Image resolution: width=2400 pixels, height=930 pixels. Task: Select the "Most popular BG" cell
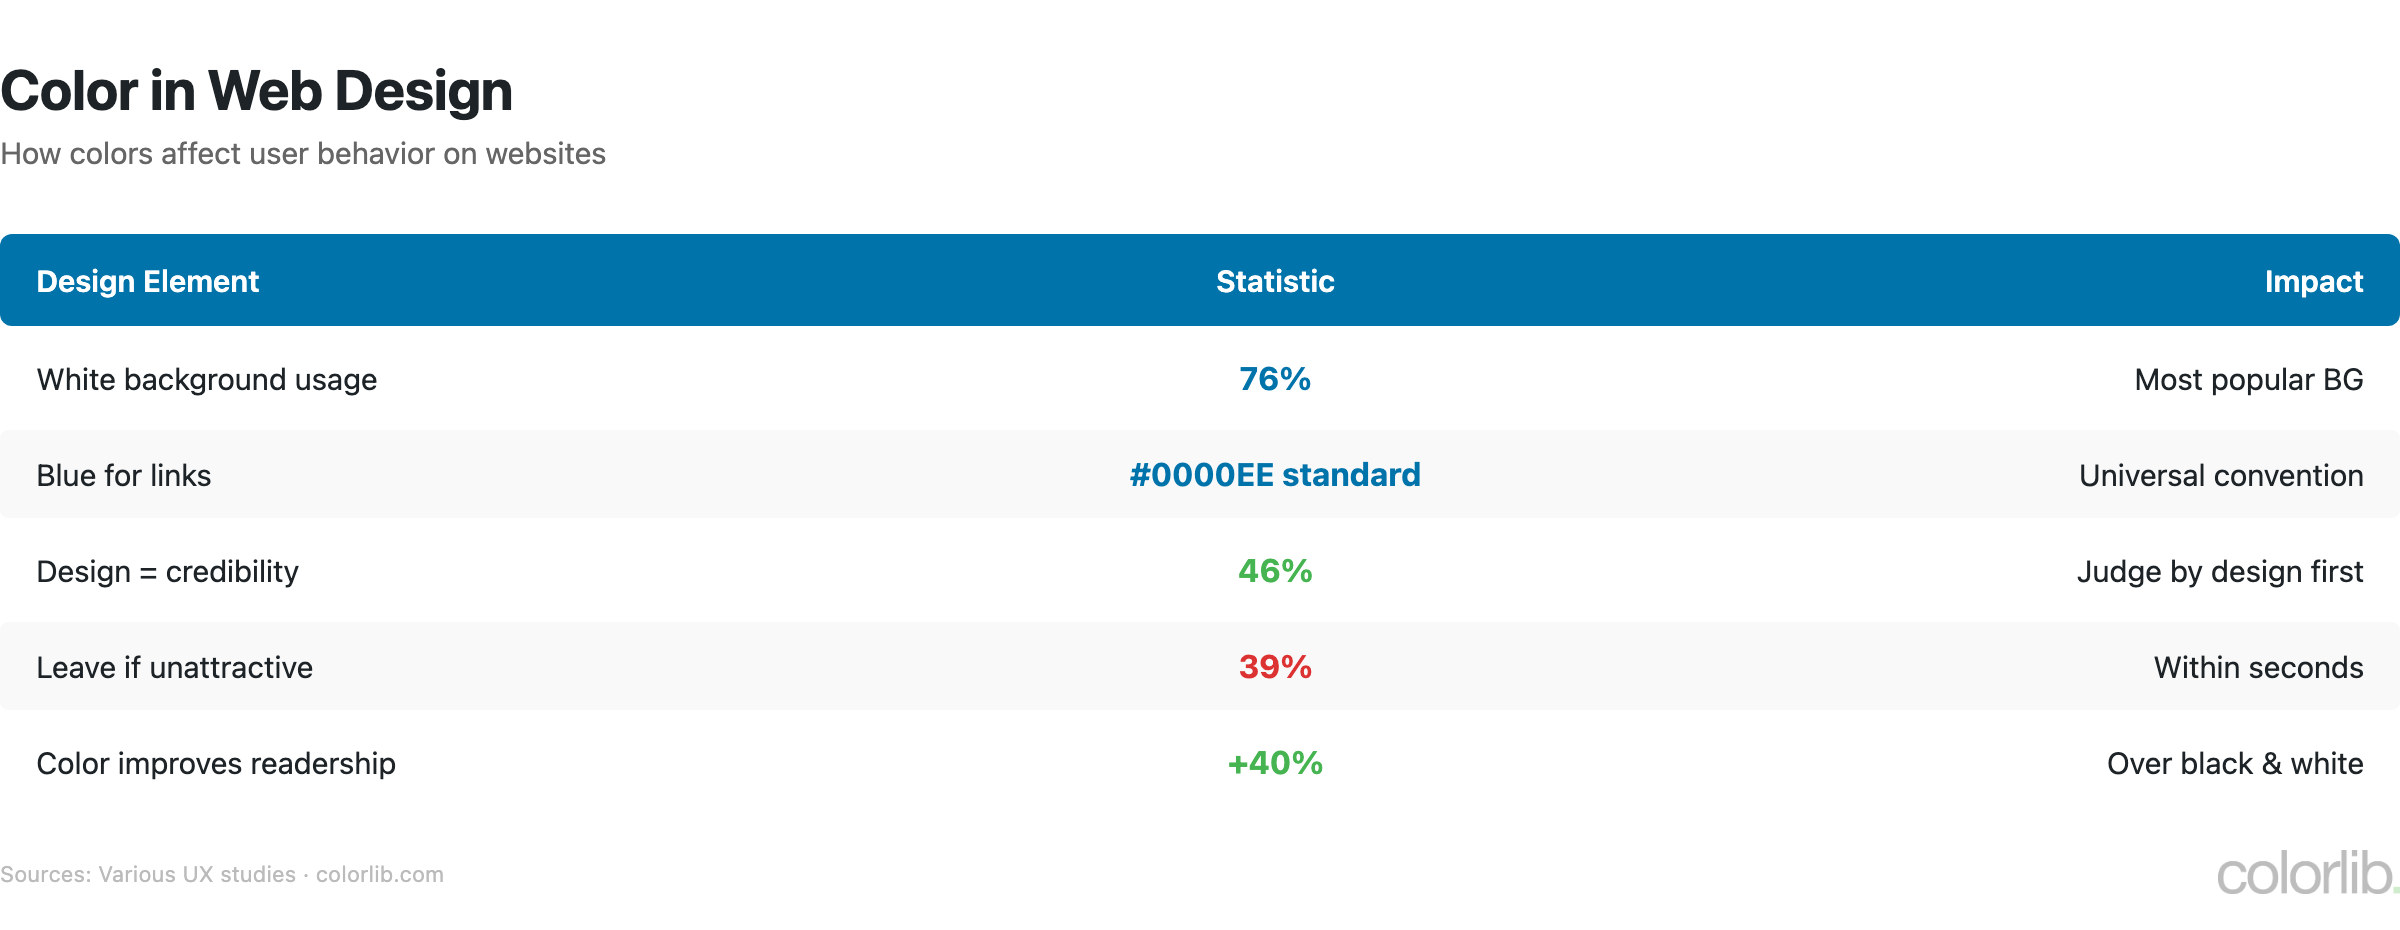point(2248,380)
